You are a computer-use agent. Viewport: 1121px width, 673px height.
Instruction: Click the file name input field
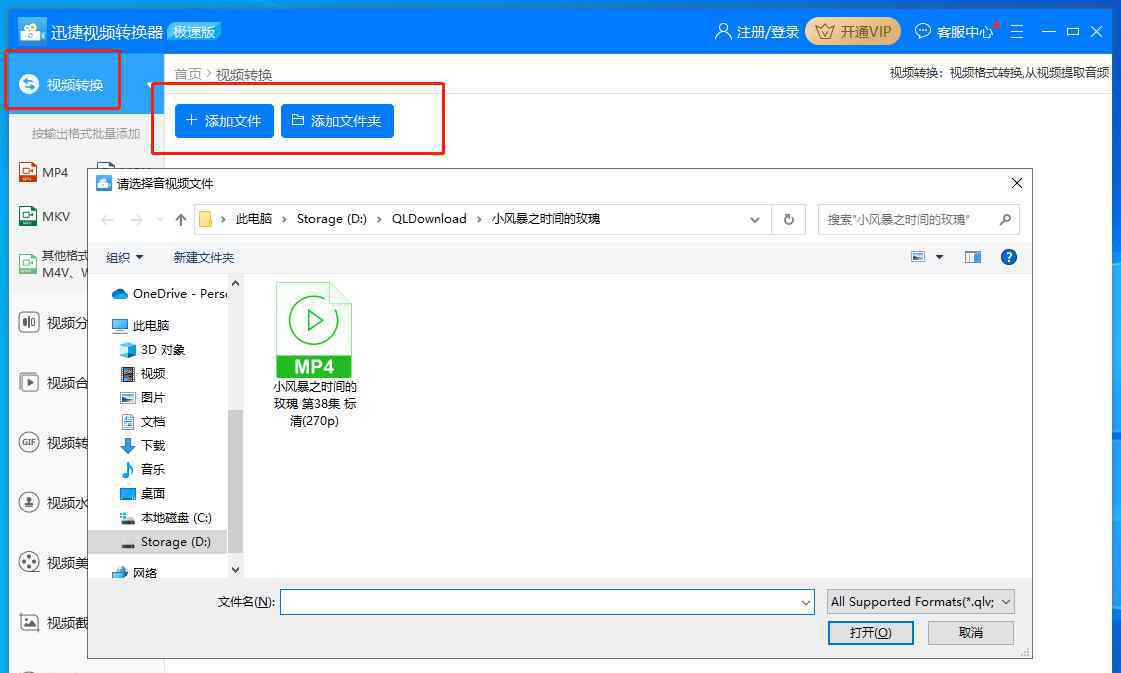pos(540,601)
